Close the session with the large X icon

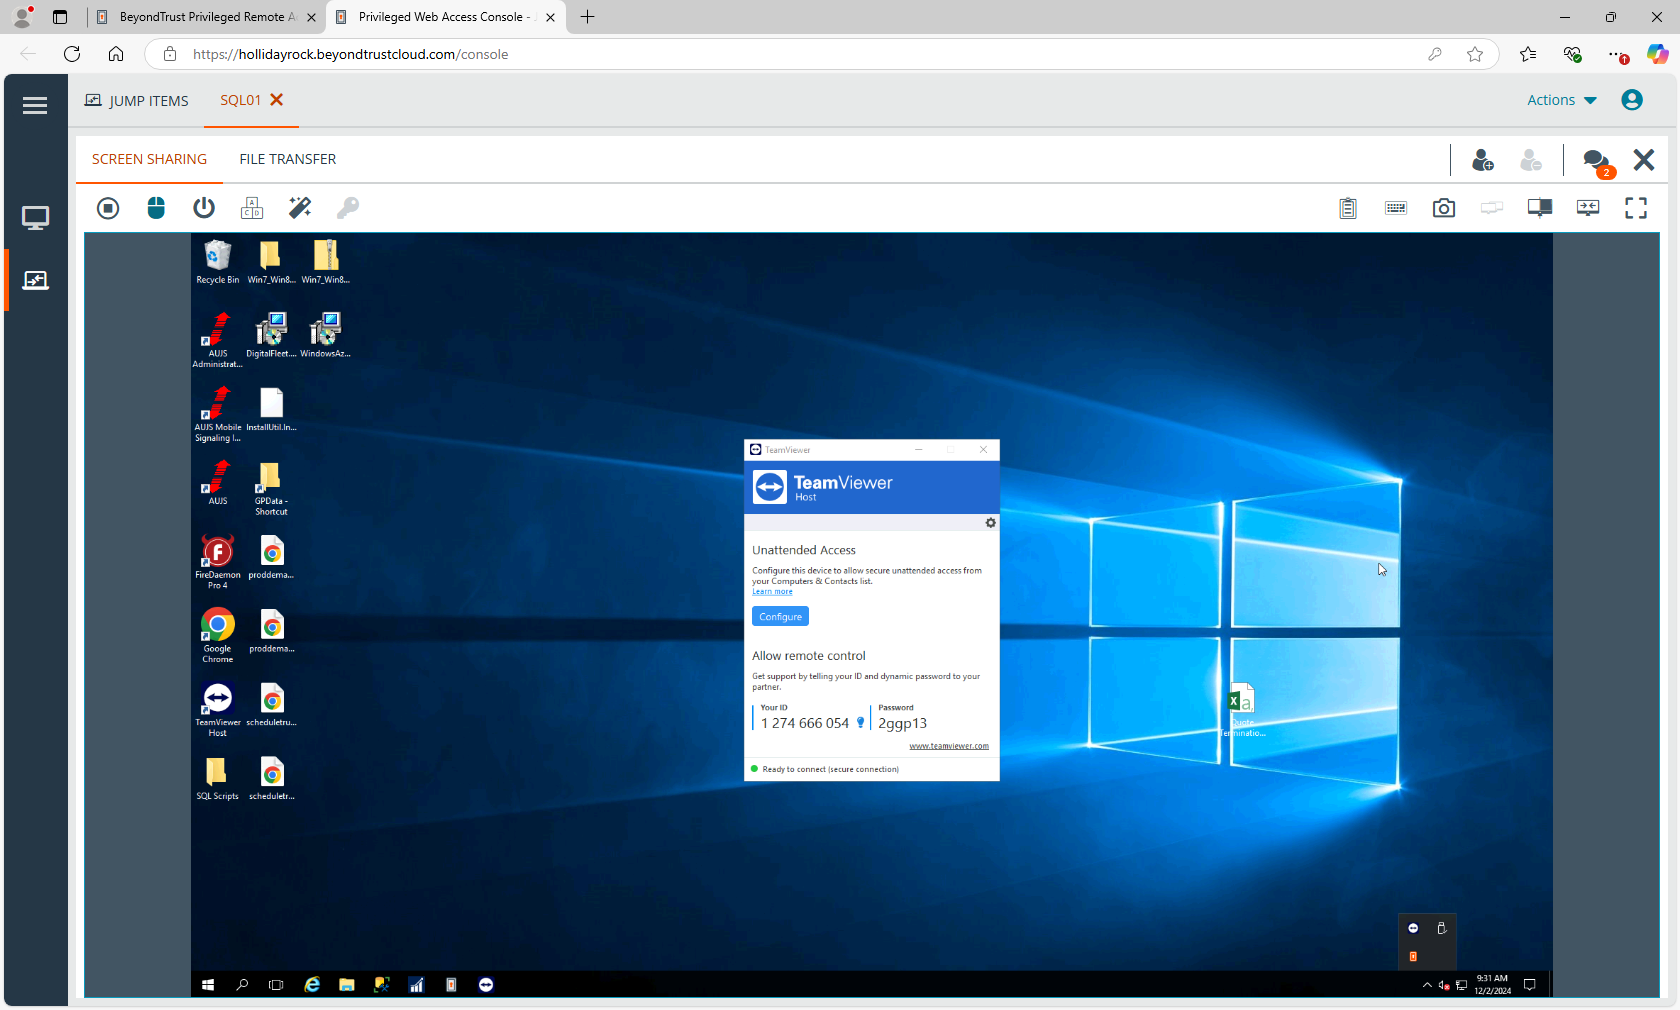pos(1644,160)
